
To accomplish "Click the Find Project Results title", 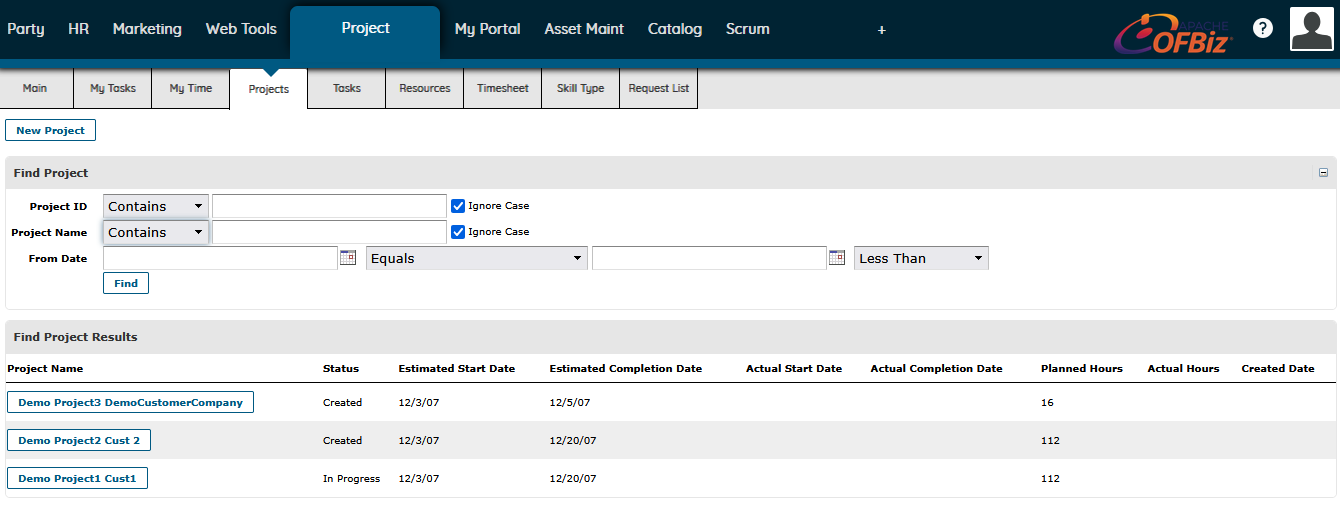I will point(76,337).
